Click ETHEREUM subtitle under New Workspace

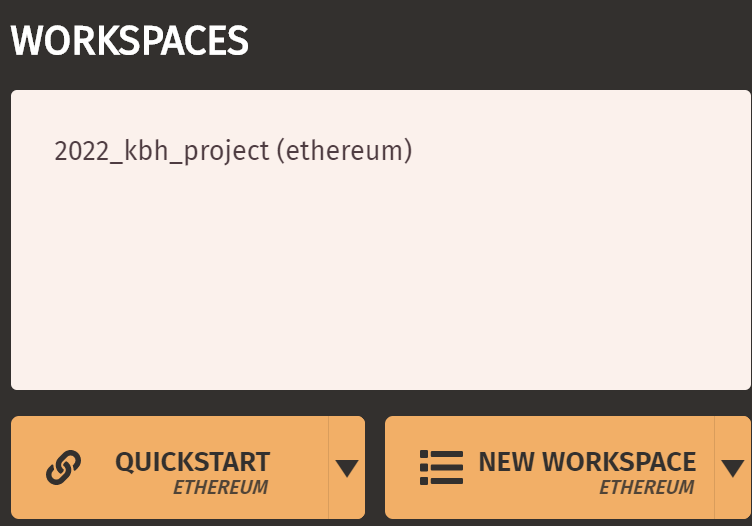click(x=646, y=487)
